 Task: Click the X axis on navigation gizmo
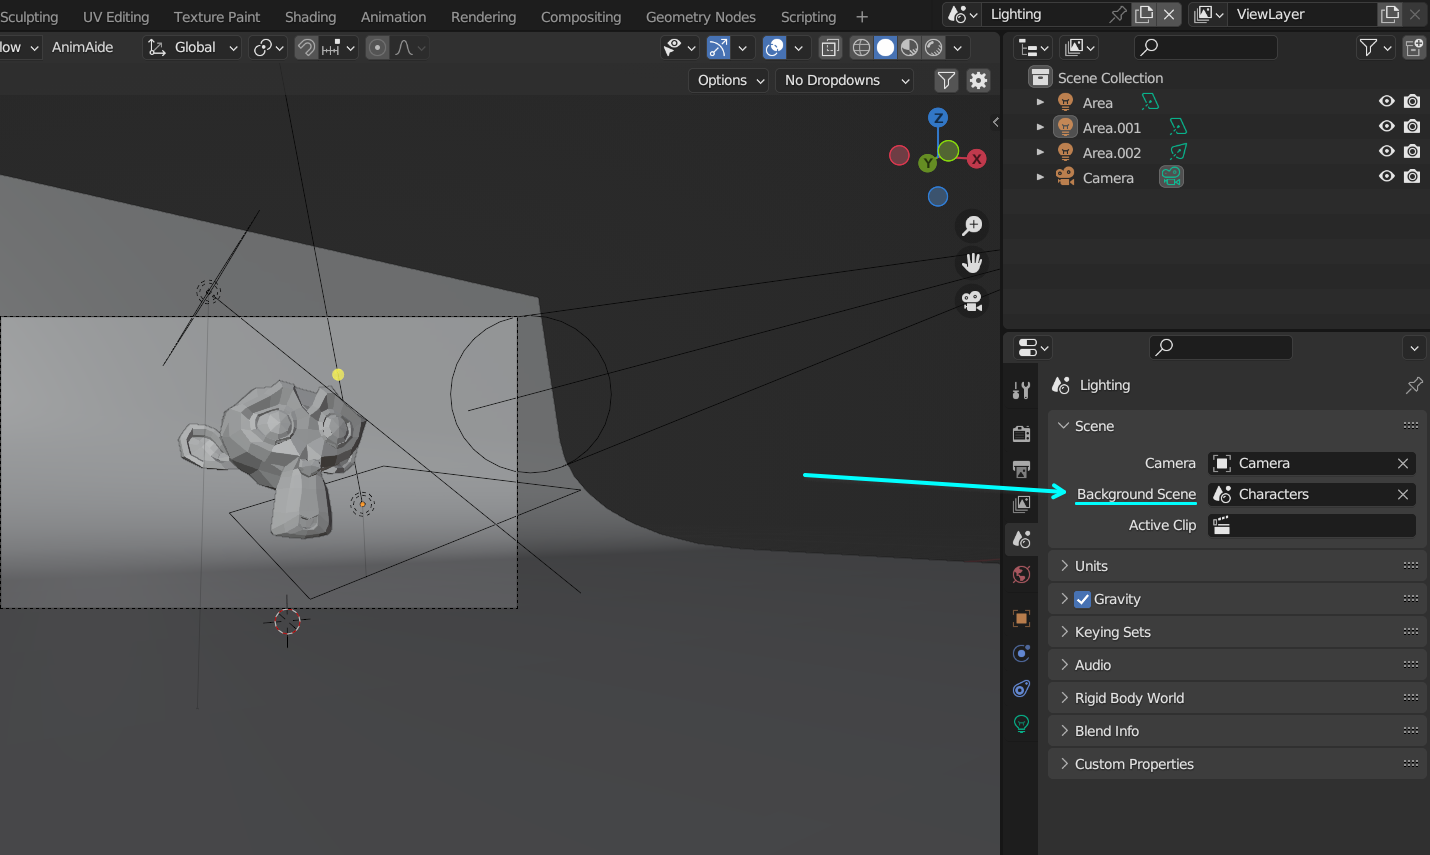(x=977, y=159)
